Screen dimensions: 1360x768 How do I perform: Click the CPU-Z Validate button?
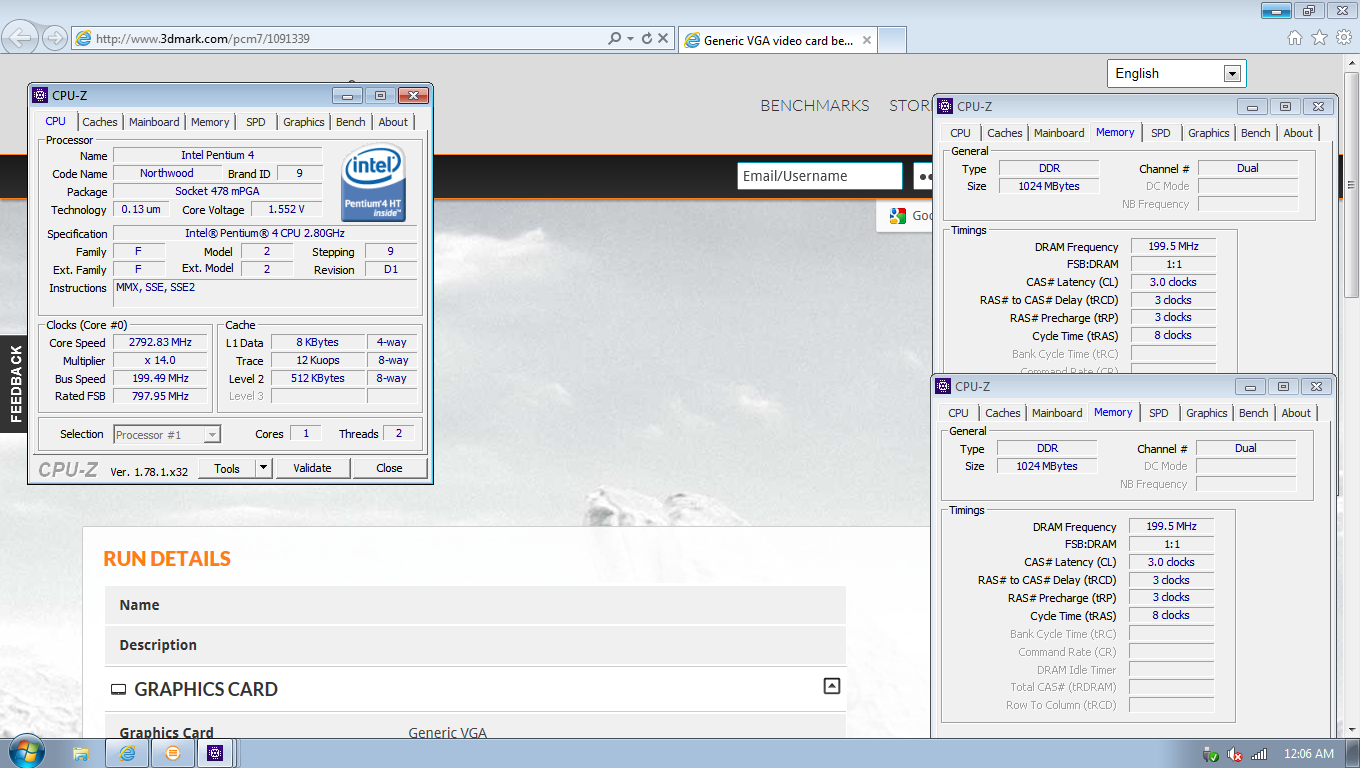(x=312, y=468)
